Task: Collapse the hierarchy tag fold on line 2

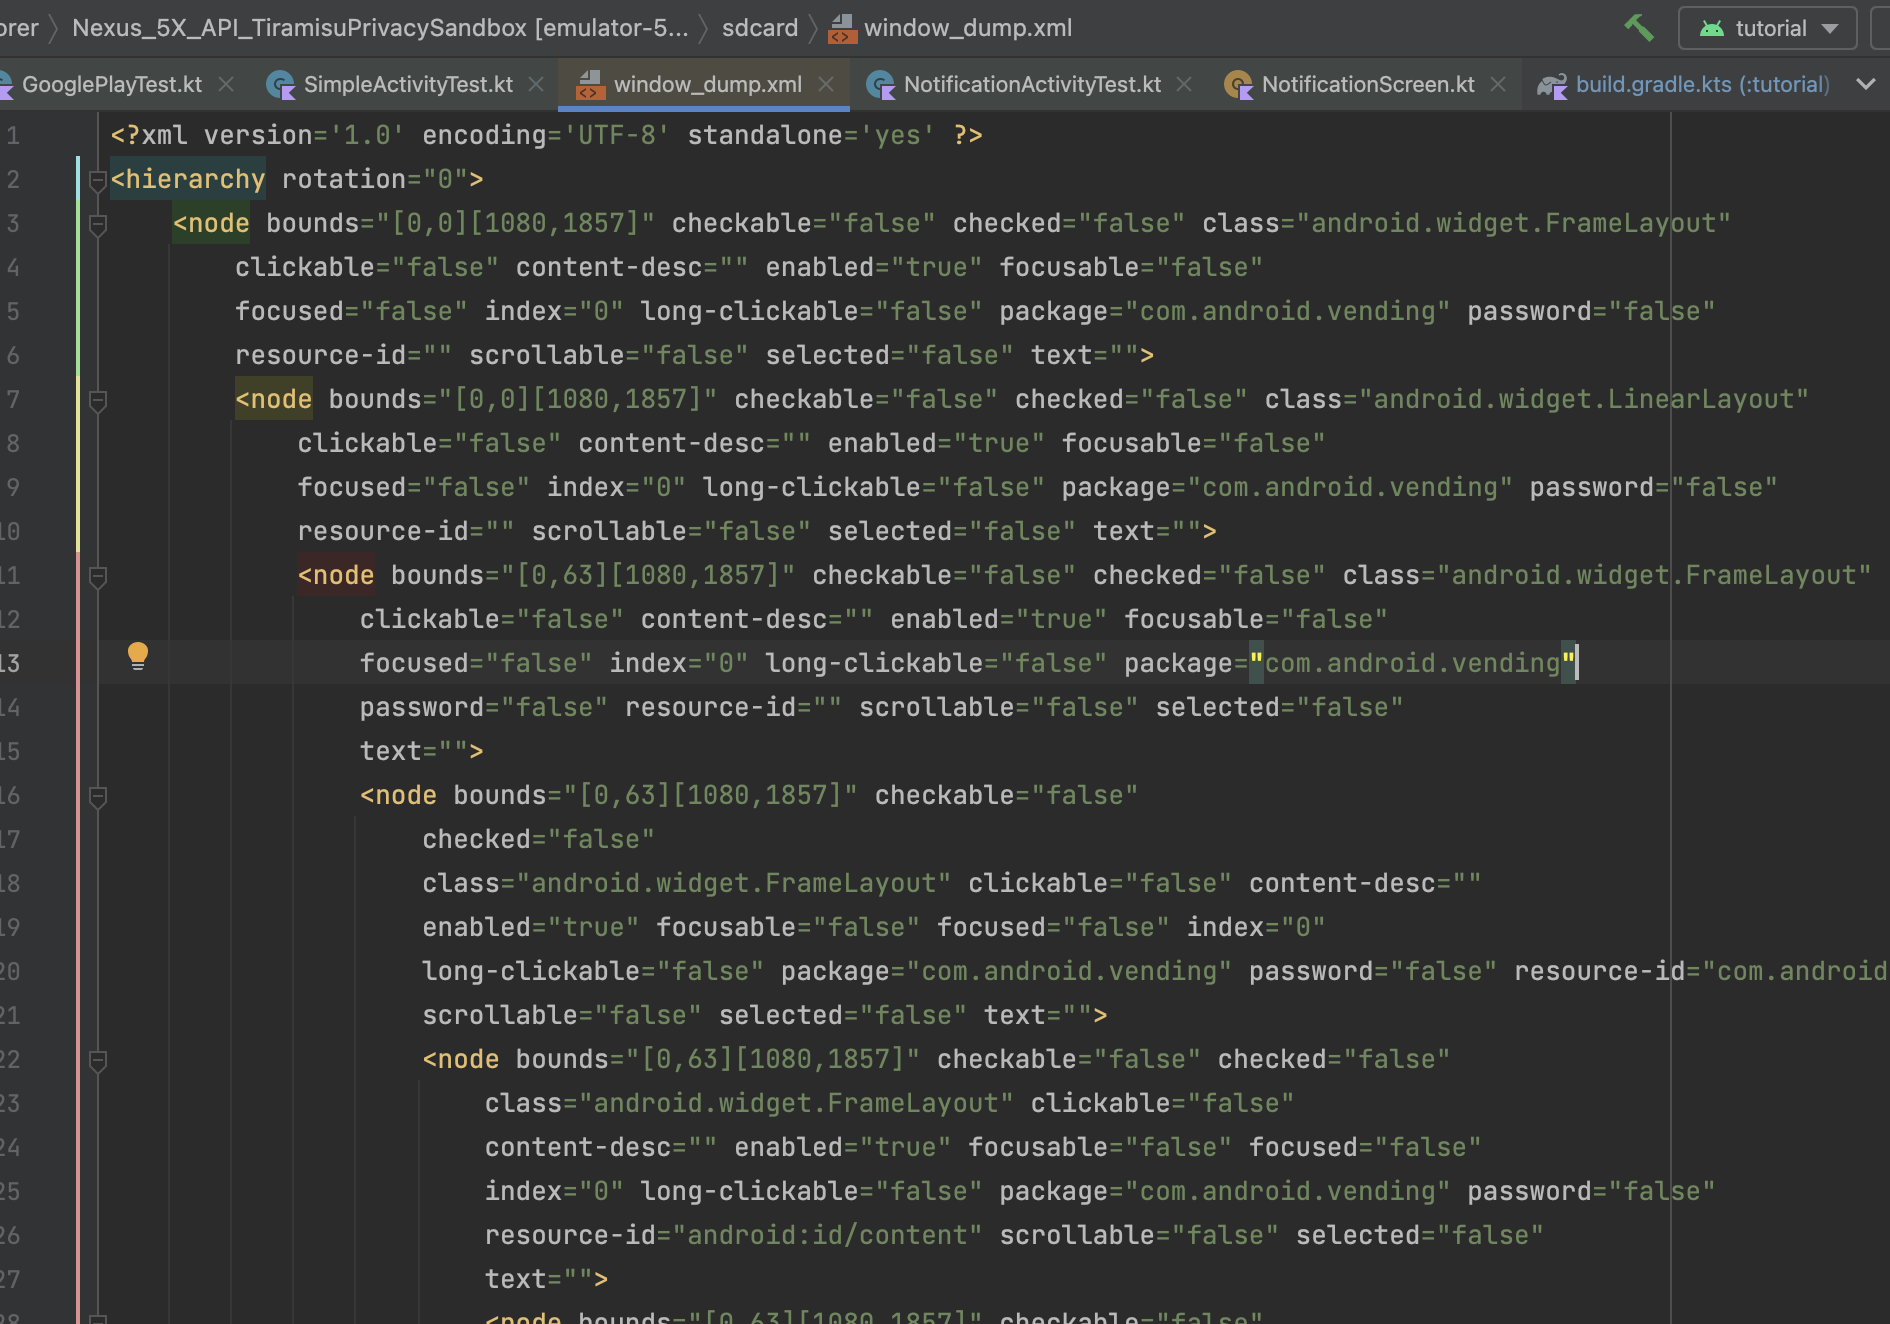Action: point(98,180)
